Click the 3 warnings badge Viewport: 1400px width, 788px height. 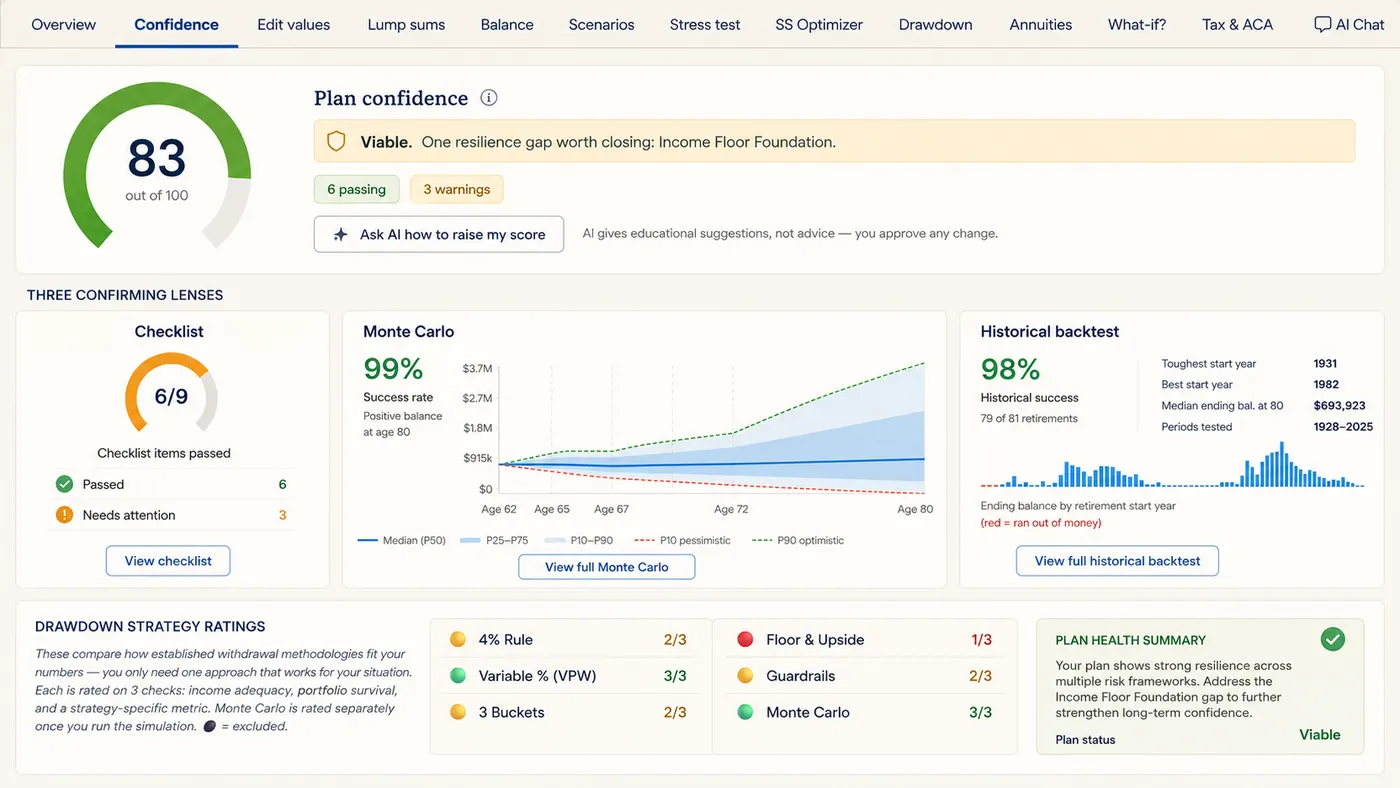[x=457, y=189]
